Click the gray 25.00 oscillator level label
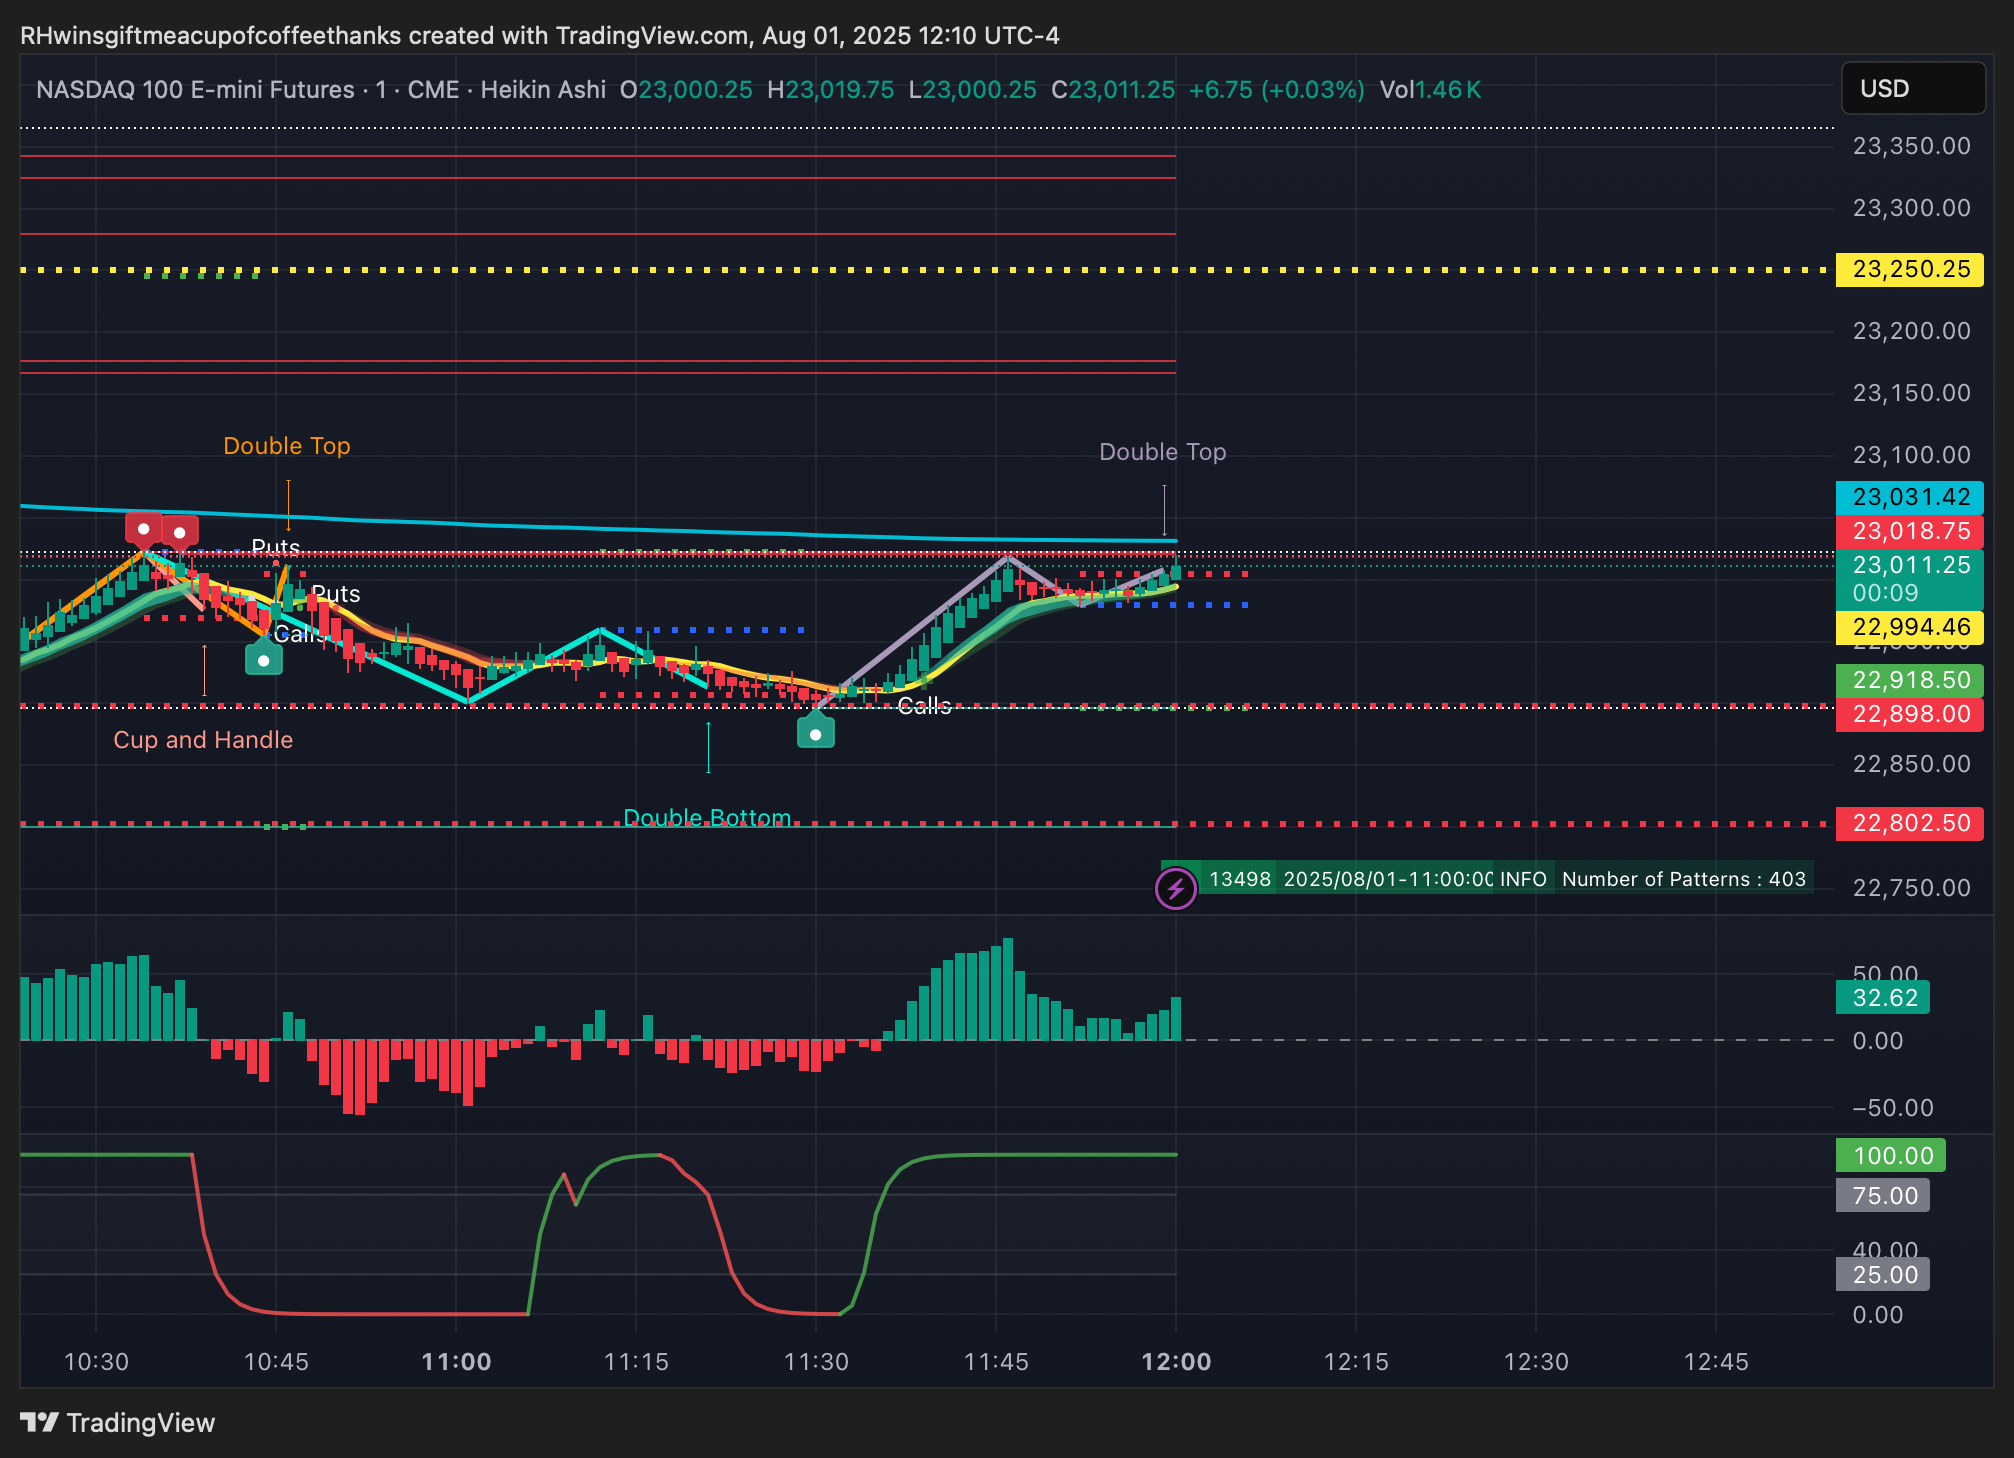 click(1884, 1275)
